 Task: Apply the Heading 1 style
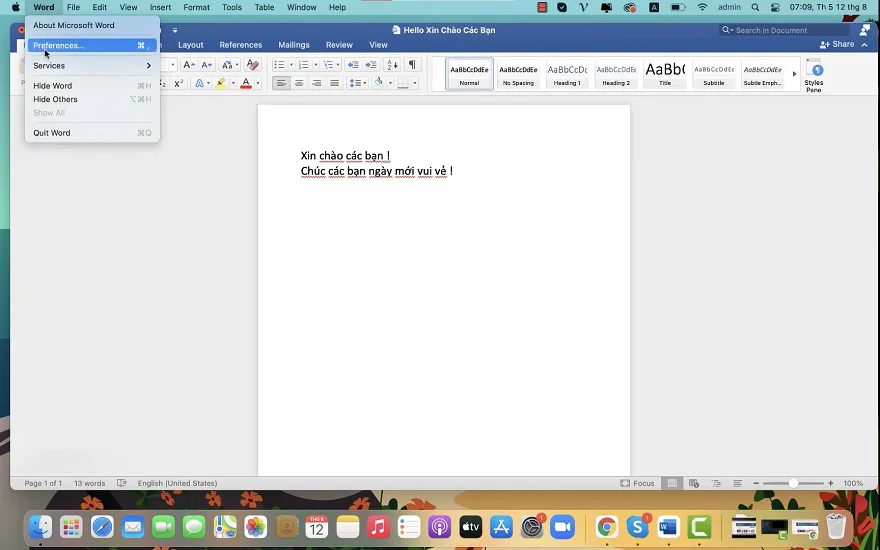567,74
